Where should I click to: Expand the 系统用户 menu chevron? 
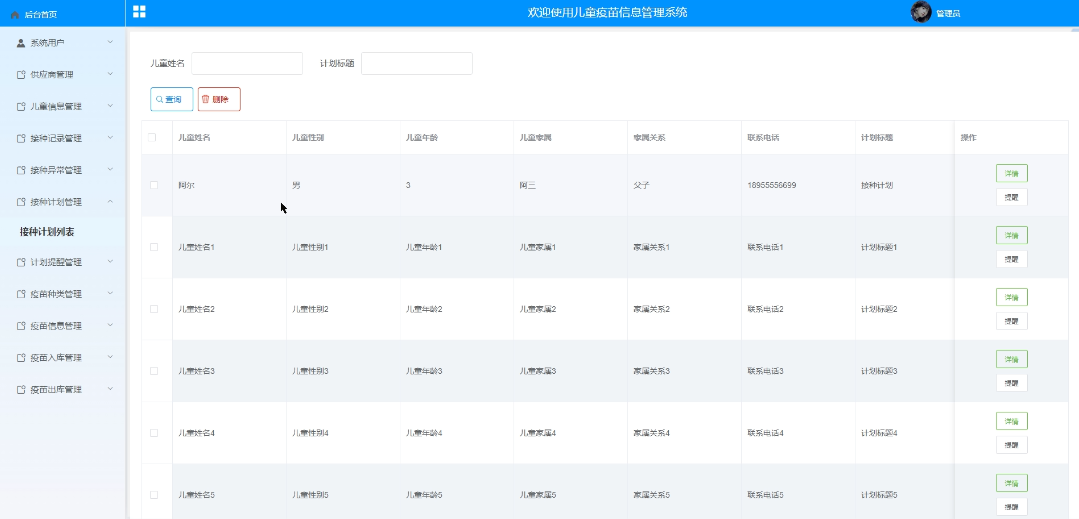tap(110, 43)
